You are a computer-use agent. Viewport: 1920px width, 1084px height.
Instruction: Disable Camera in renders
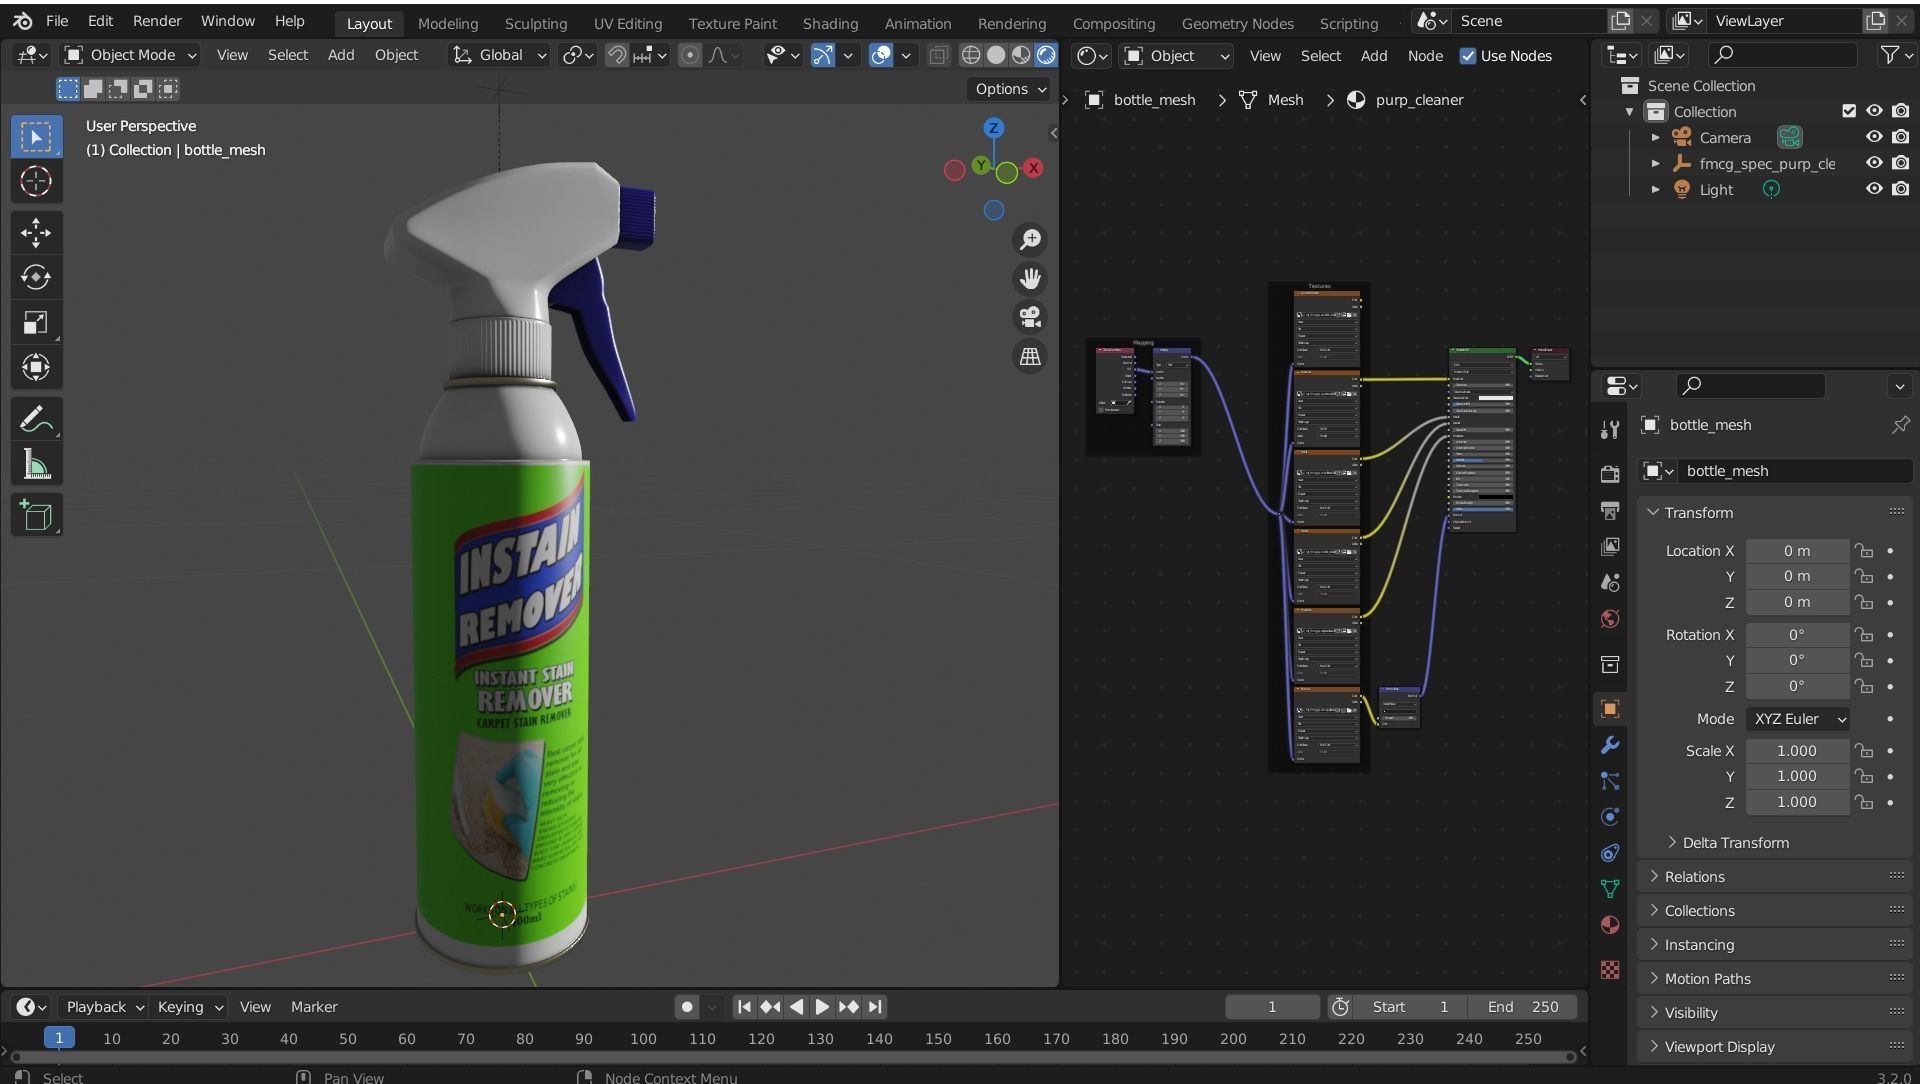pos(1900,137)
